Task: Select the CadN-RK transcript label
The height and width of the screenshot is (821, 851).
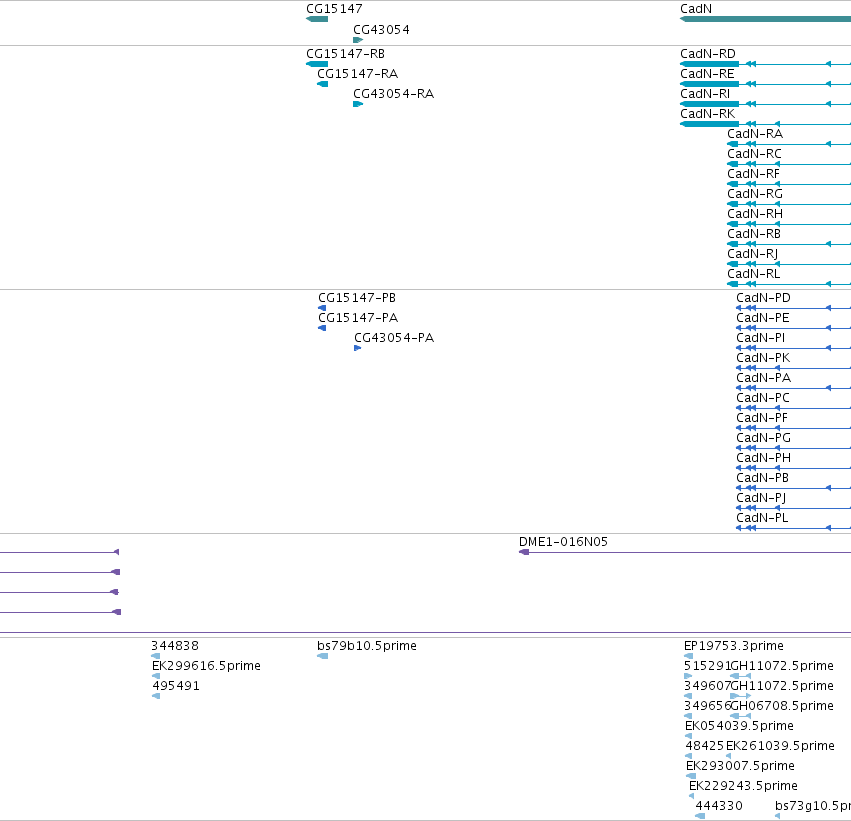Action: 708,114
